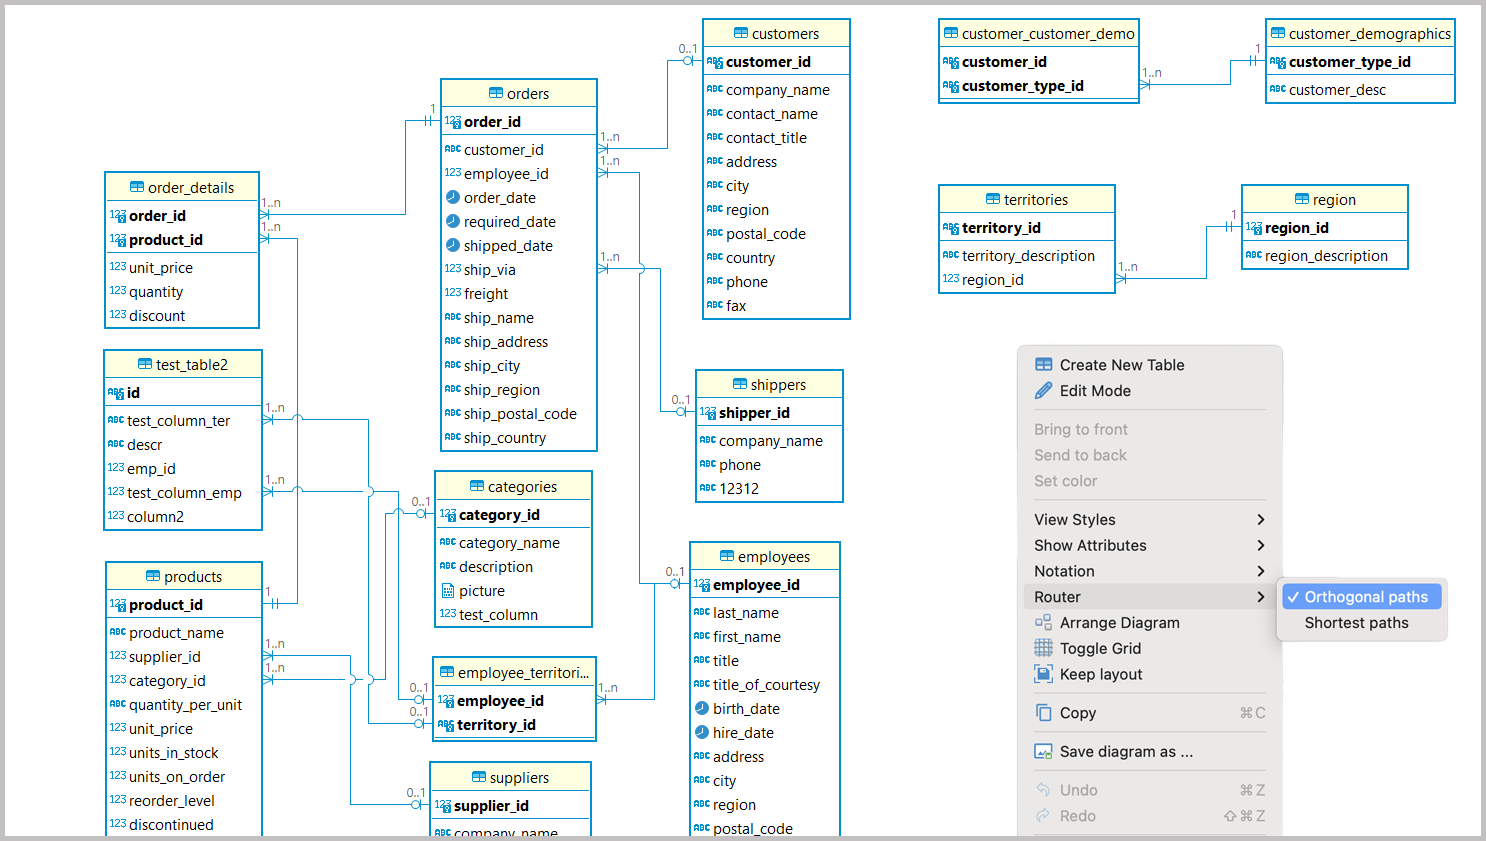Click the orders table header icon

point(496,93)
